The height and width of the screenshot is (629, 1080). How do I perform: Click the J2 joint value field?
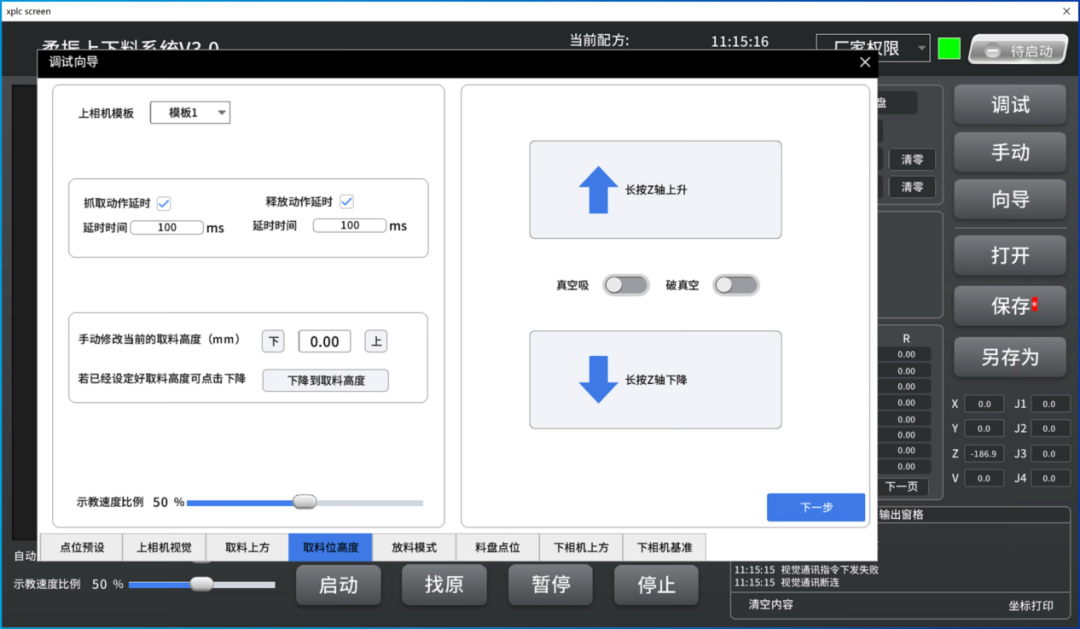click(1048, 429)
